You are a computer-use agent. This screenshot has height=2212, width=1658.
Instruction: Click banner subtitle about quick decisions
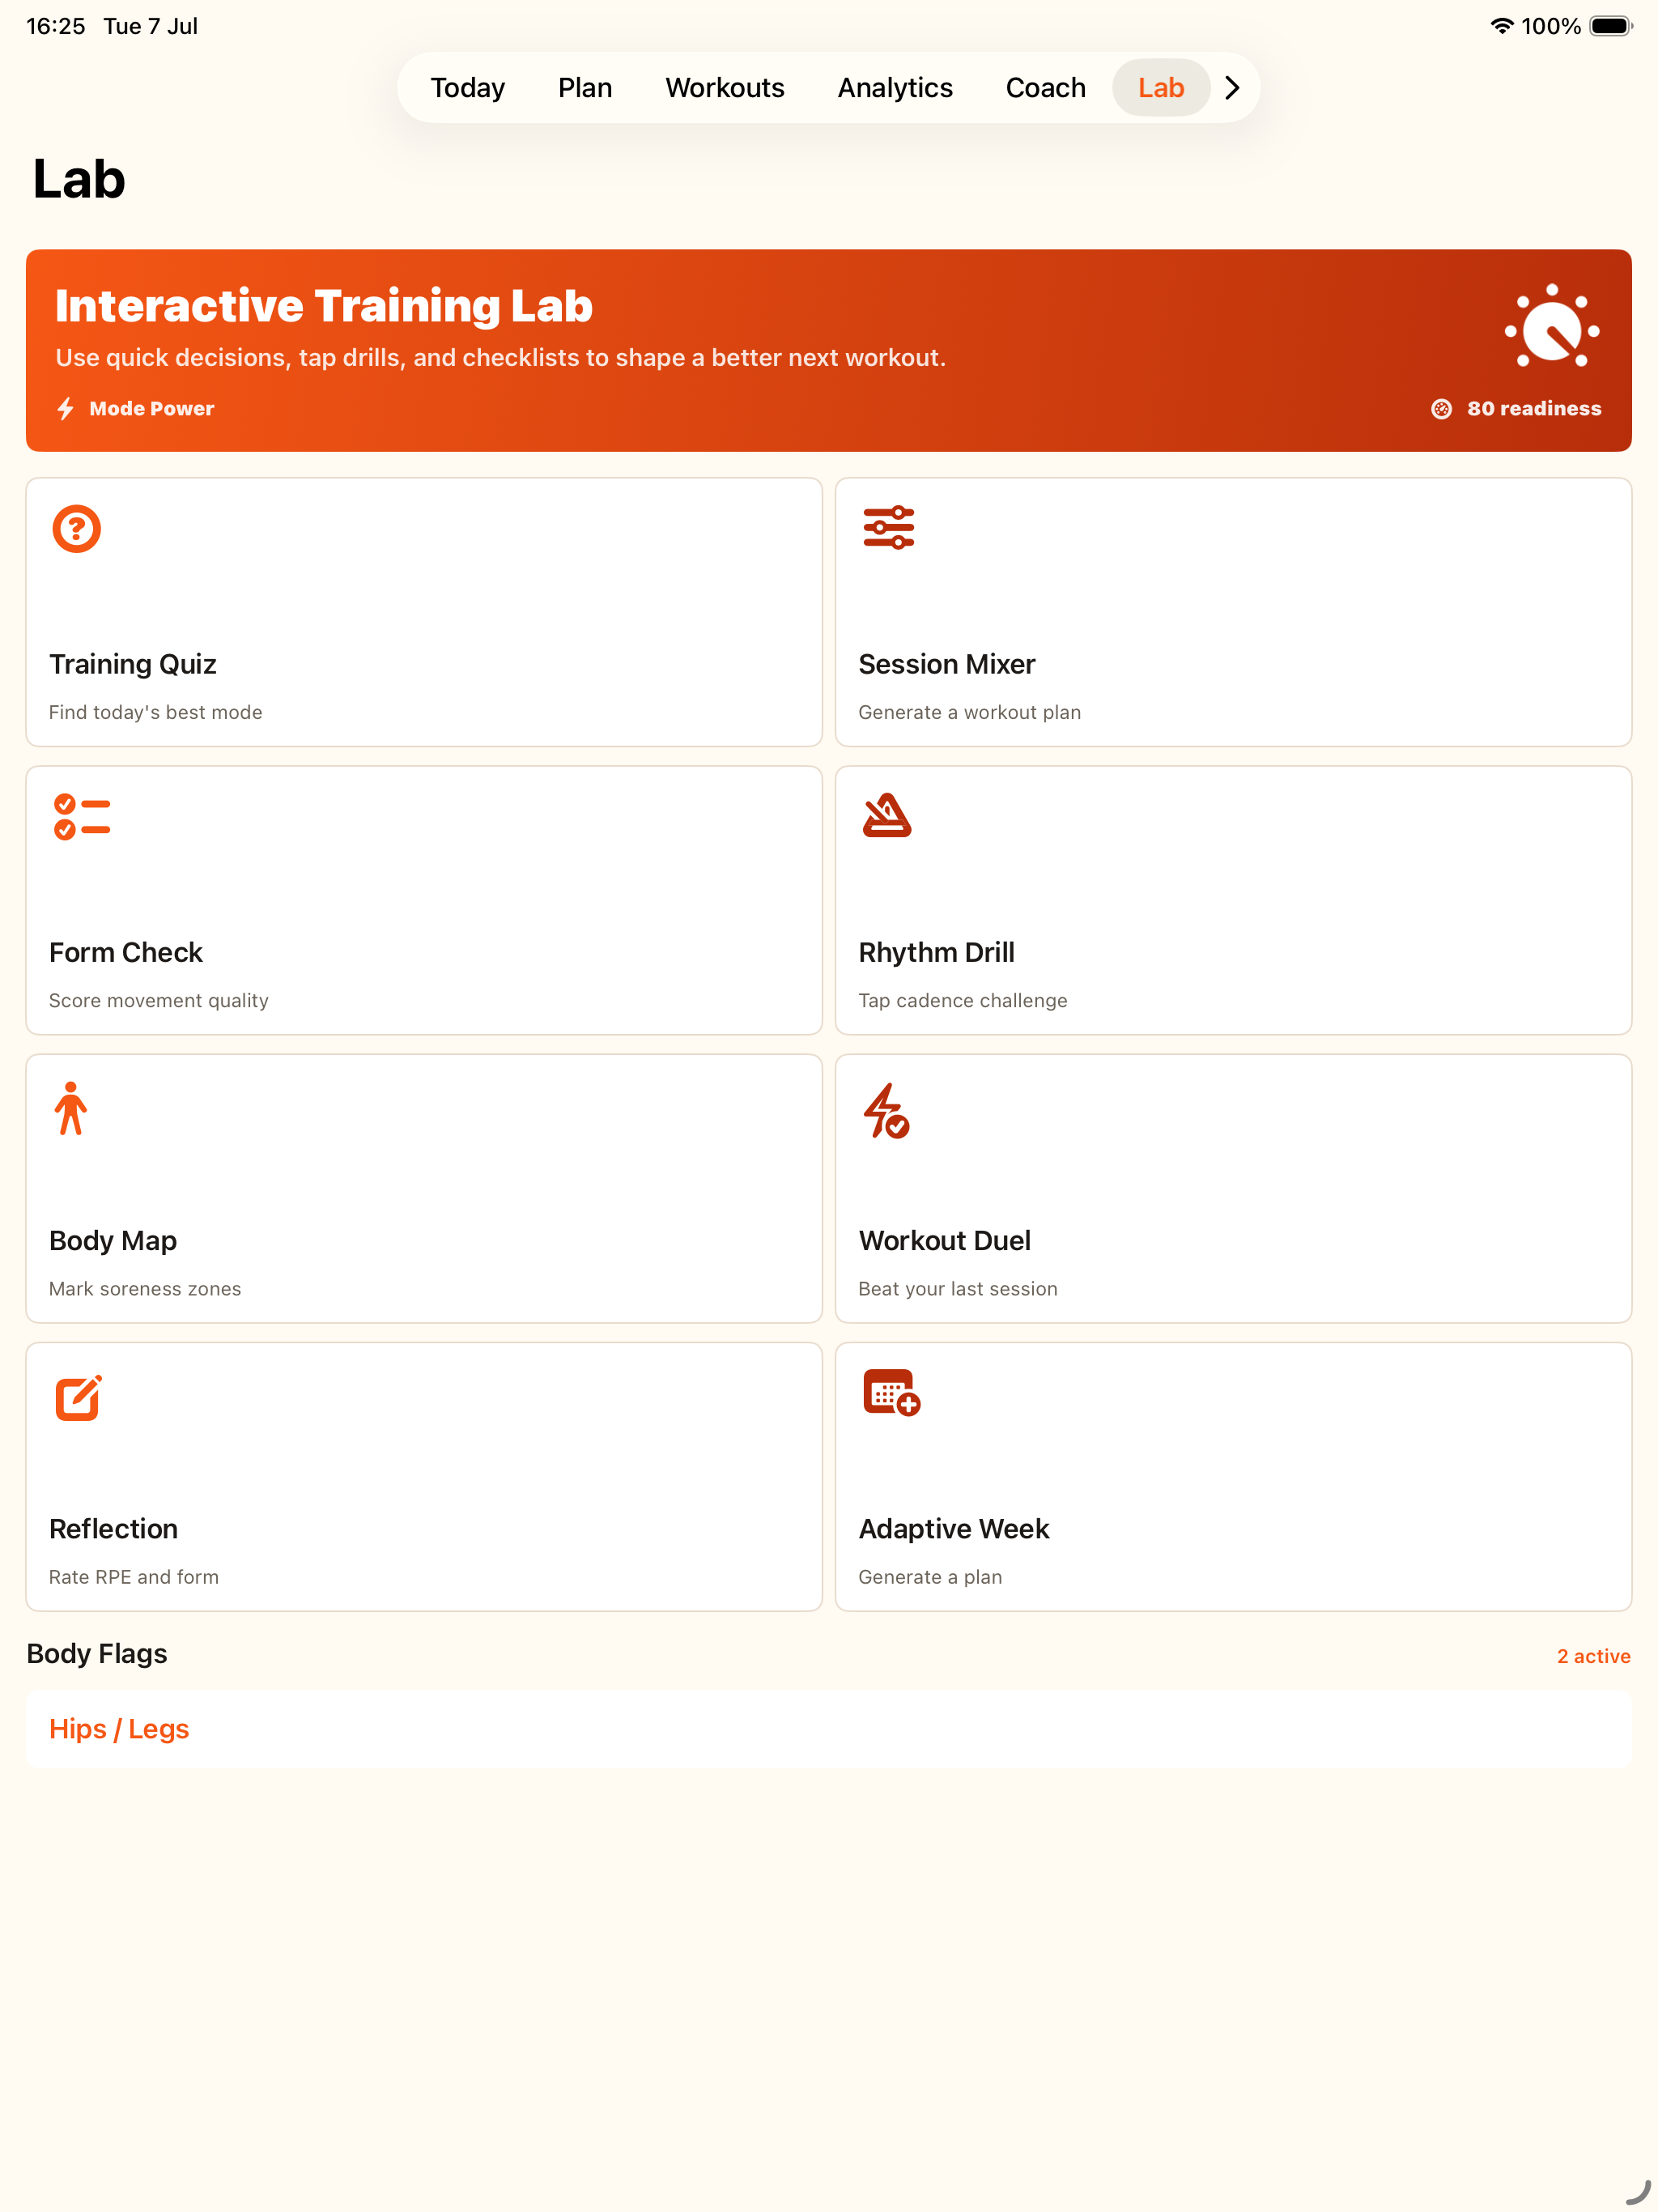pos(500,358)
